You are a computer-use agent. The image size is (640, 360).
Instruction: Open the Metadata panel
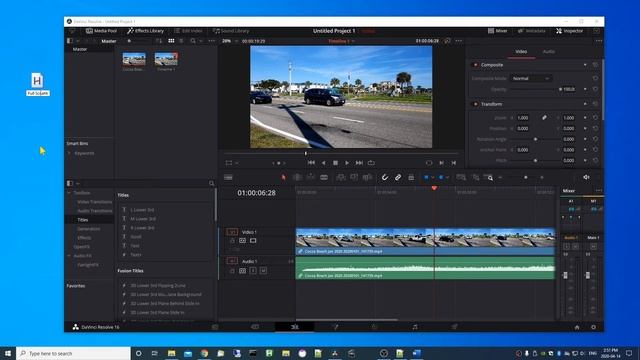point(531,31)
